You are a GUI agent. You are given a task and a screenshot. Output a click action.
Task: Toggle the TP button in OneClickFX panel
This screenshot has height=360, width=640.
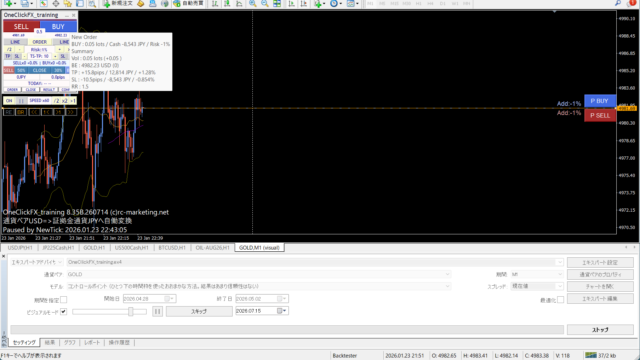pyautogui.click(x=8, y=56)
